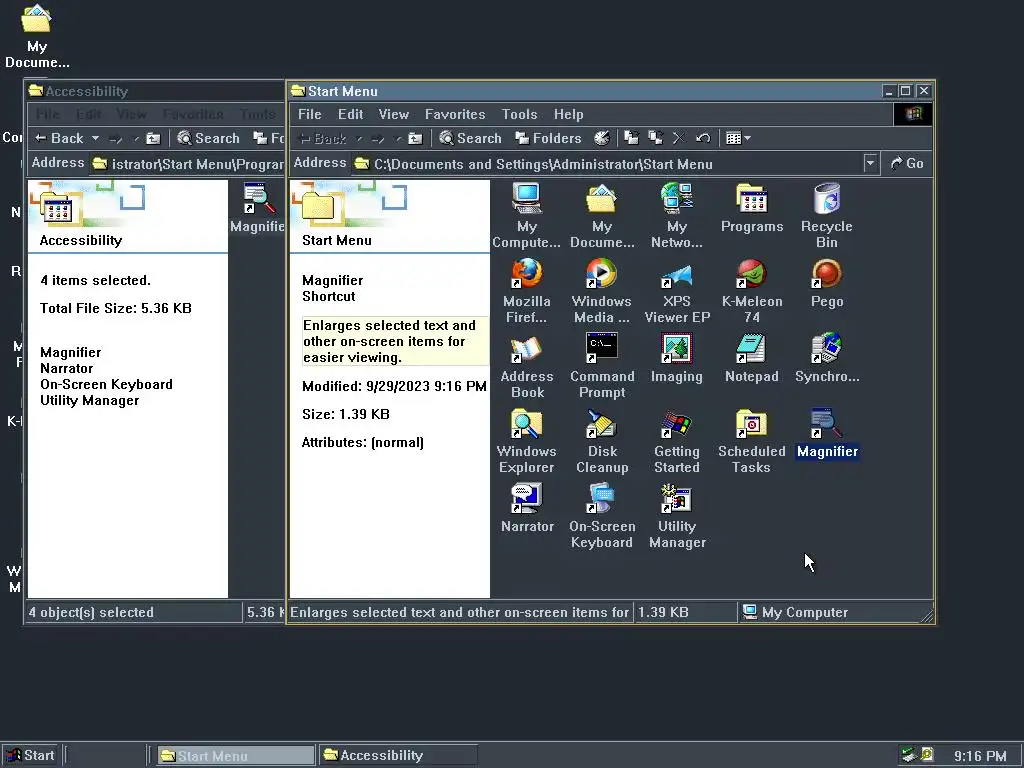Select the Recycle Bin icon
Viewport: 1024px width, 768px height.
pyautogui.click(x=827, y=215)
